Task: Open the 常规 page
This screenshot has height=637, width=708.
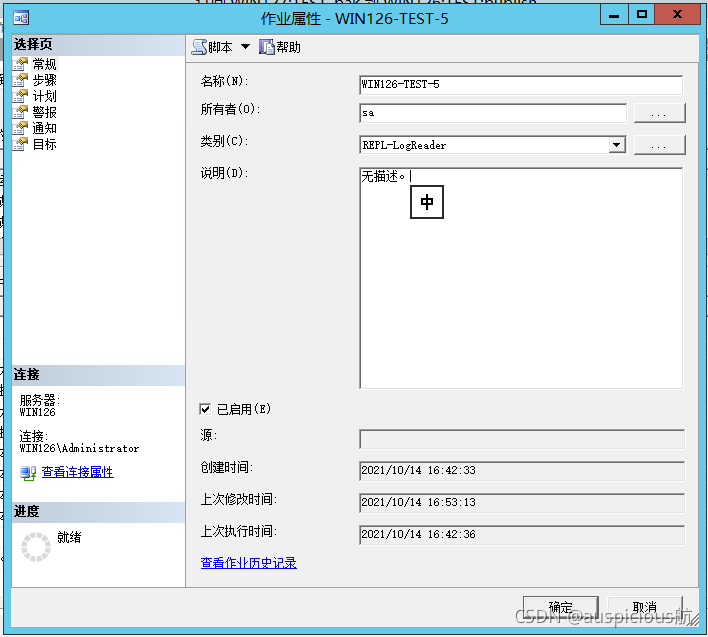Action: point(44,64)
